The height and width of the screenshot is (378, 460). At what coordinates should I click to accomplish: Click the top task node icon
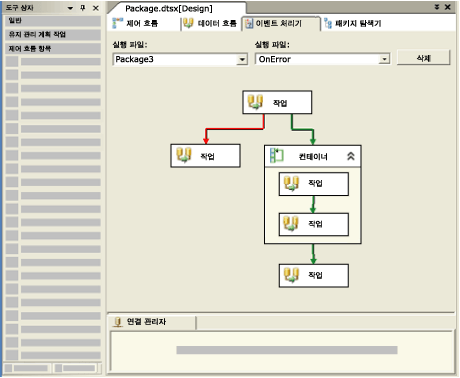tap(255, 102)
